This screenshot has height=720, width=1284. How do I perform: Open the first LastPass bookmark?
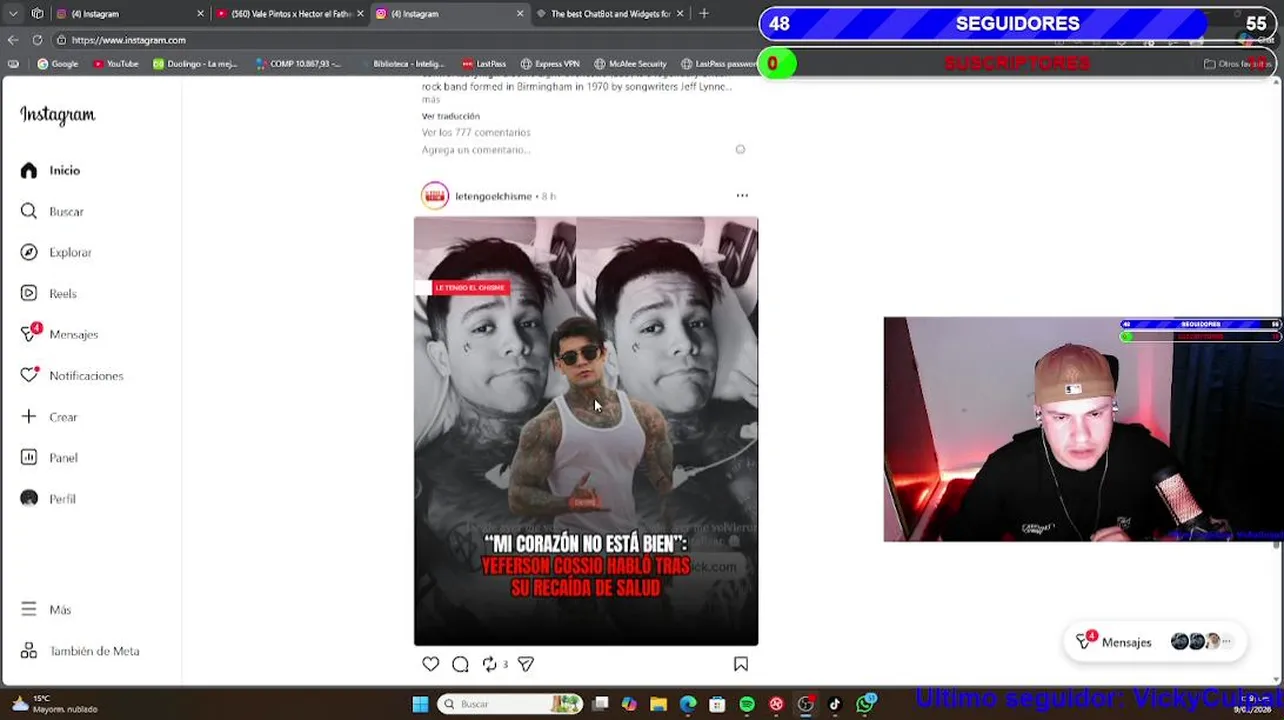[x=484, y=64]
